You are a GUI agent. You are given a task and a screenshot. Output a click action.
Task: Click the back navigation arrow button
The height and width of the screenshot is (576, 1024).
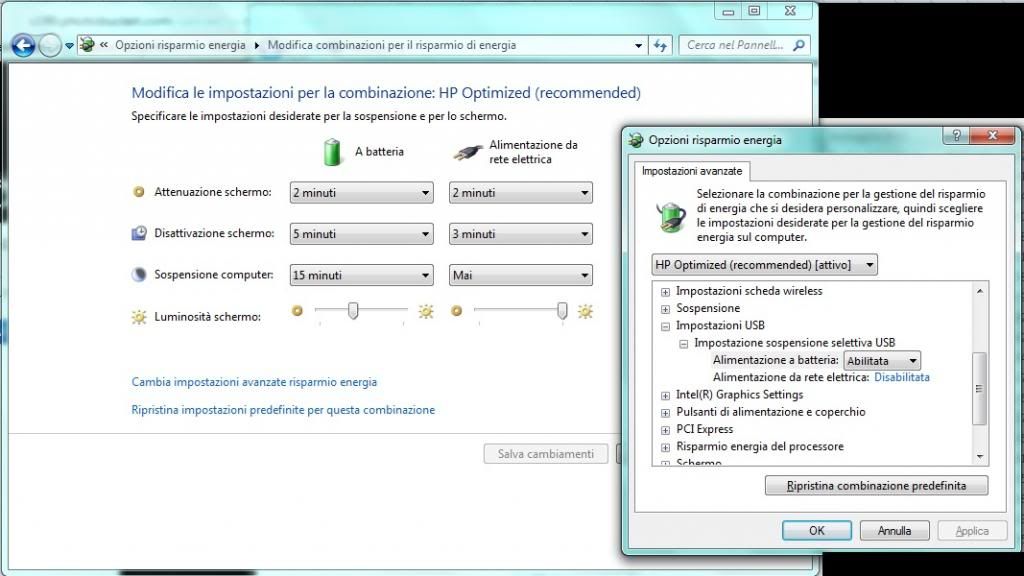coord(23,45)
